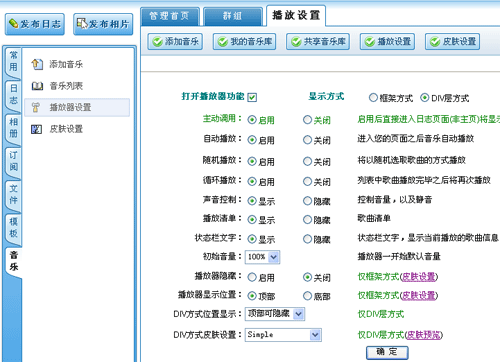Image resolution: width=500 pixels, height=362 pixels.
Task: Click the green check icon on 我的音乐库 button
Action: click(x=222, y=42)
